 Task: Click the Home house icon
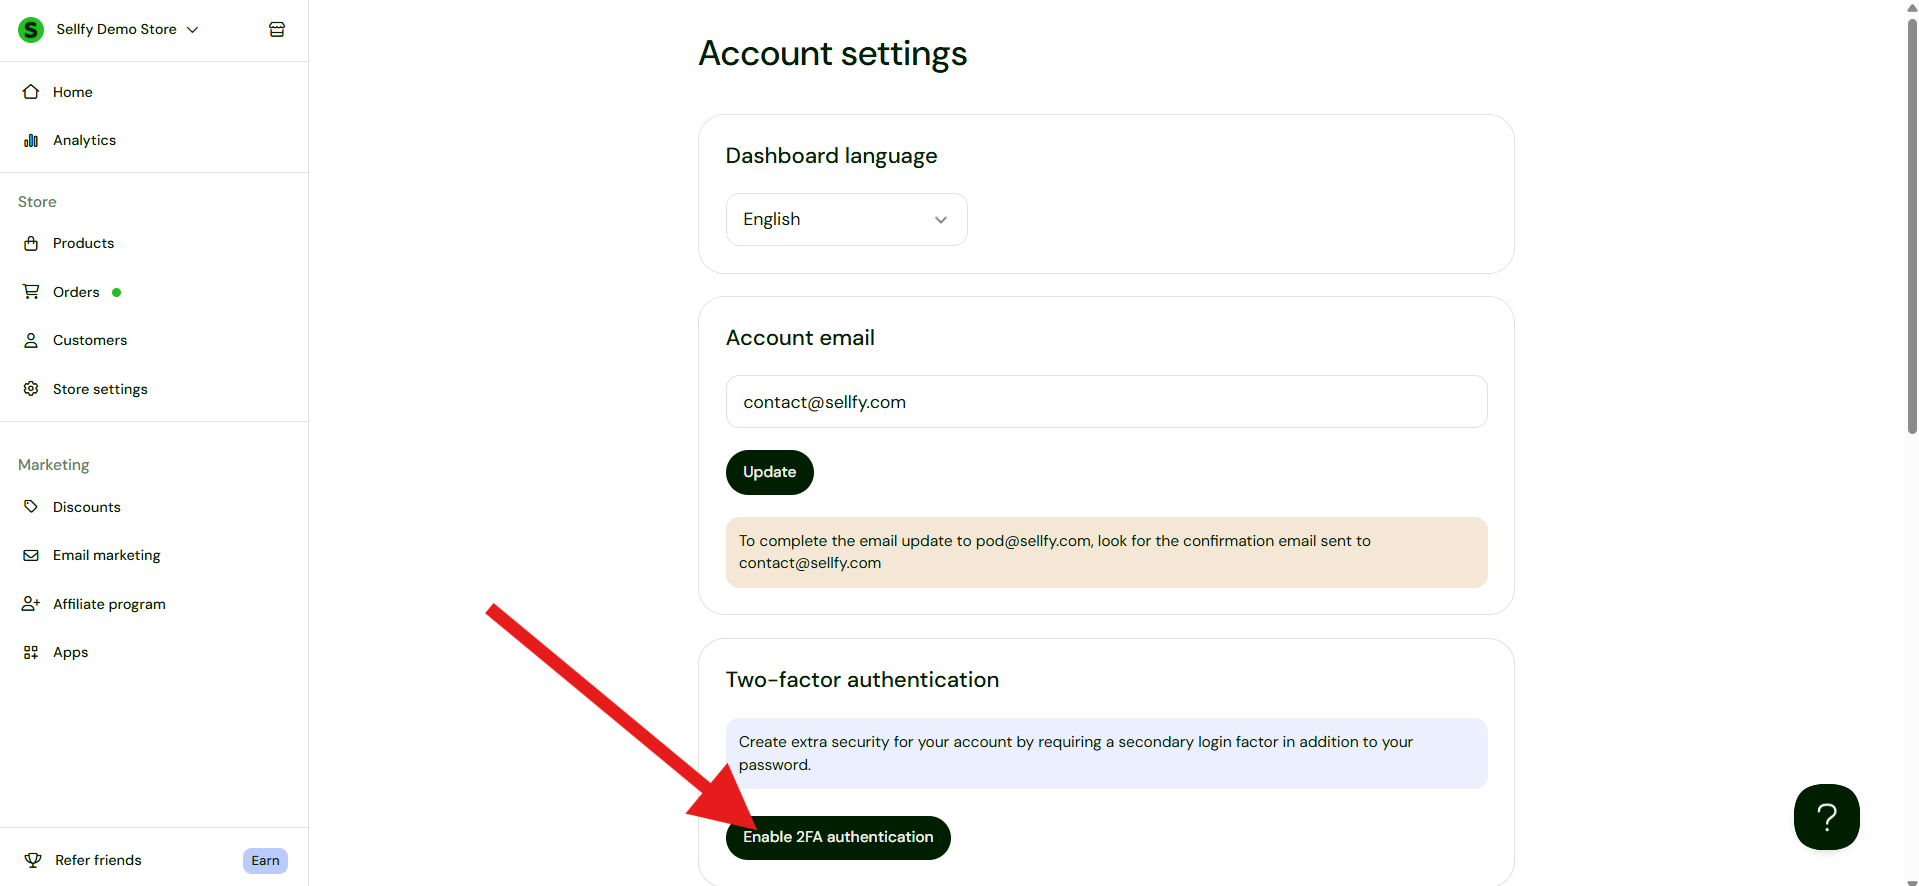tap(31, 92)
